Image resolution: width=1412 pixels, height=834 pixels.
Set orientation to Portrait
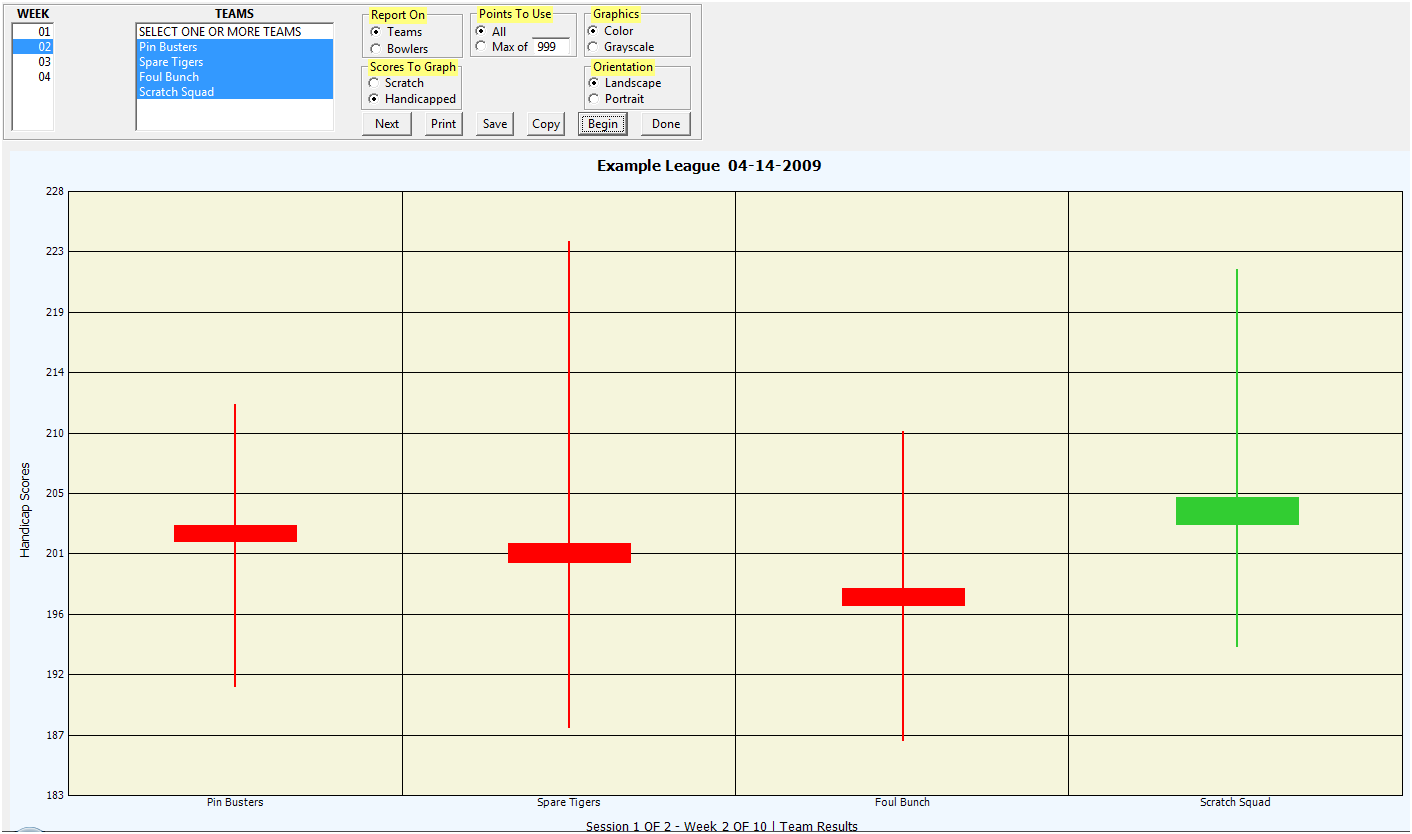593,99
